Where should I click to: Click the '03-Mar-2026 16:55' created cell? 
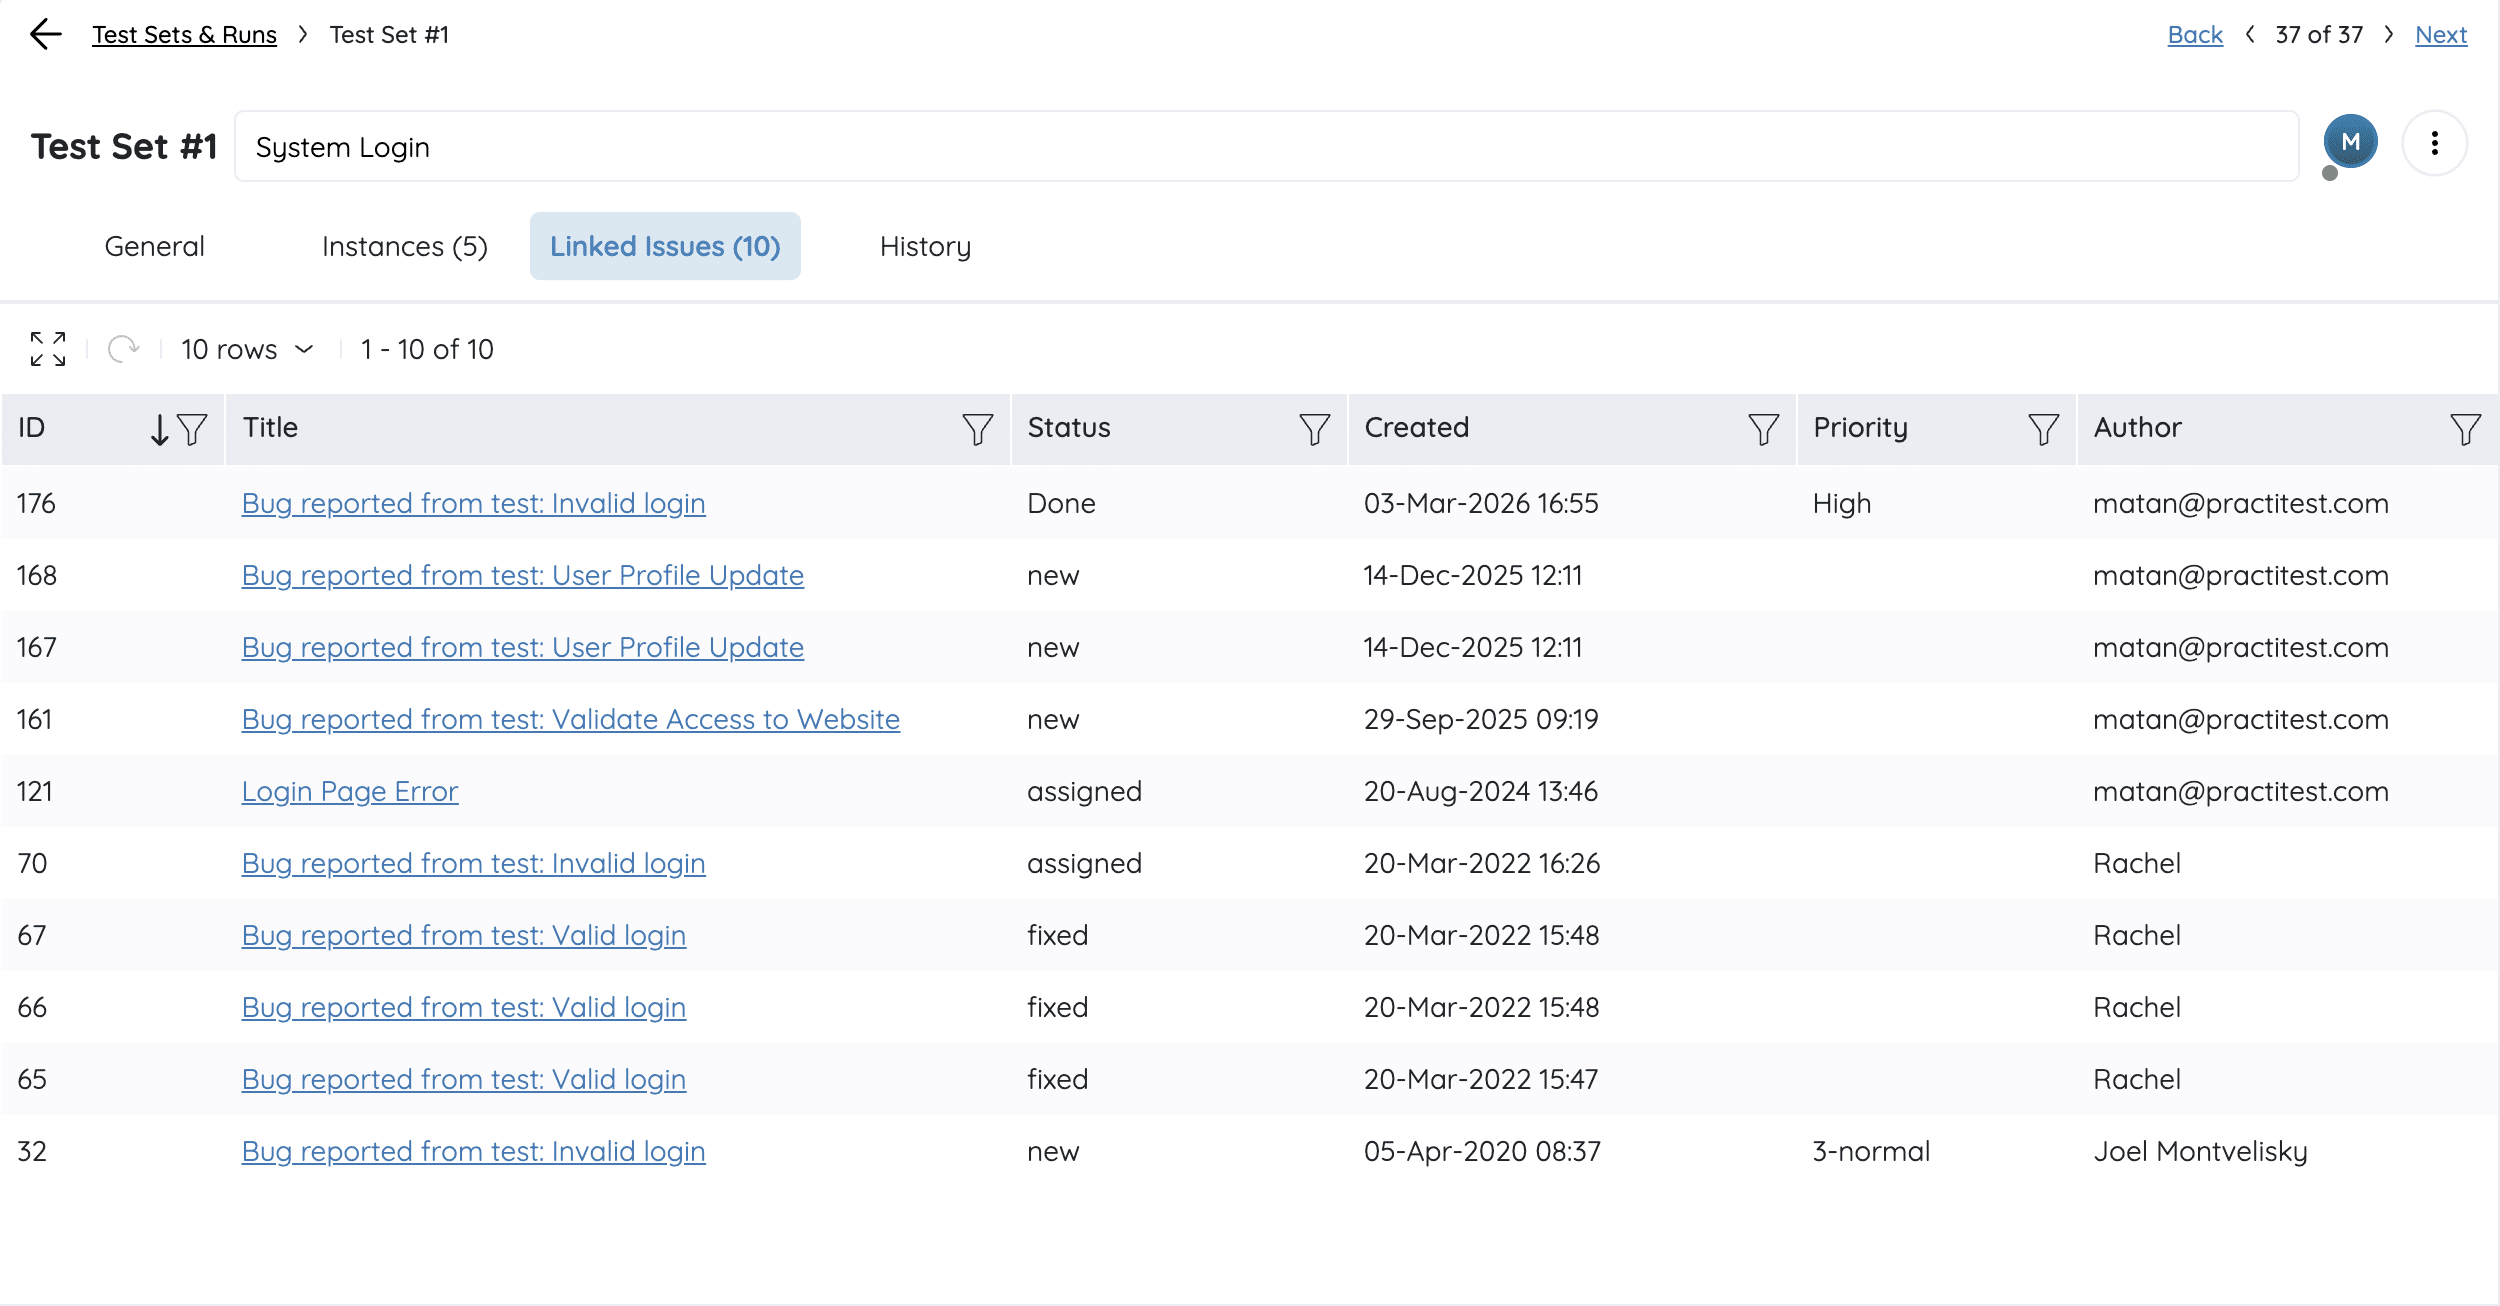click(1480, 503)
